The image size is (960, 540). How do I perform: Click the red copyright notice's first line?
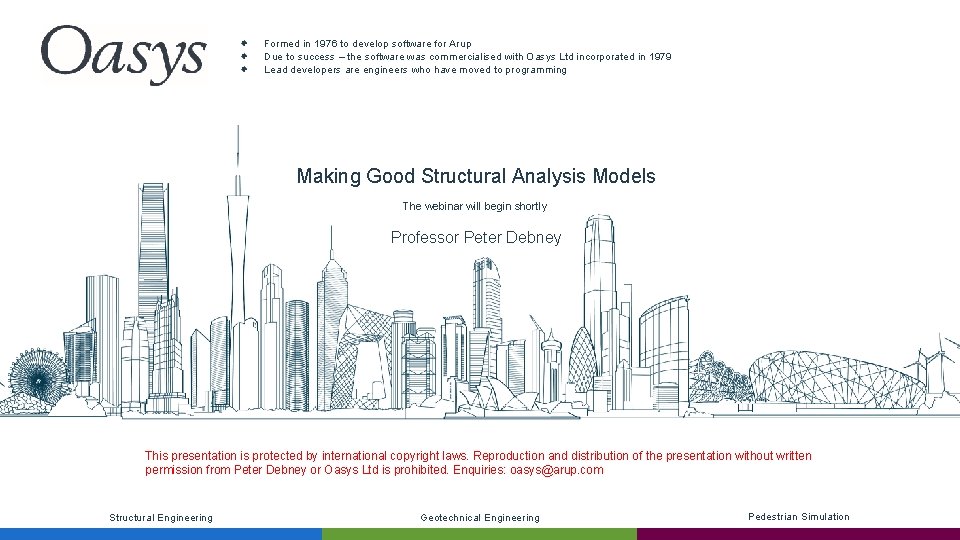pos(478,456)
